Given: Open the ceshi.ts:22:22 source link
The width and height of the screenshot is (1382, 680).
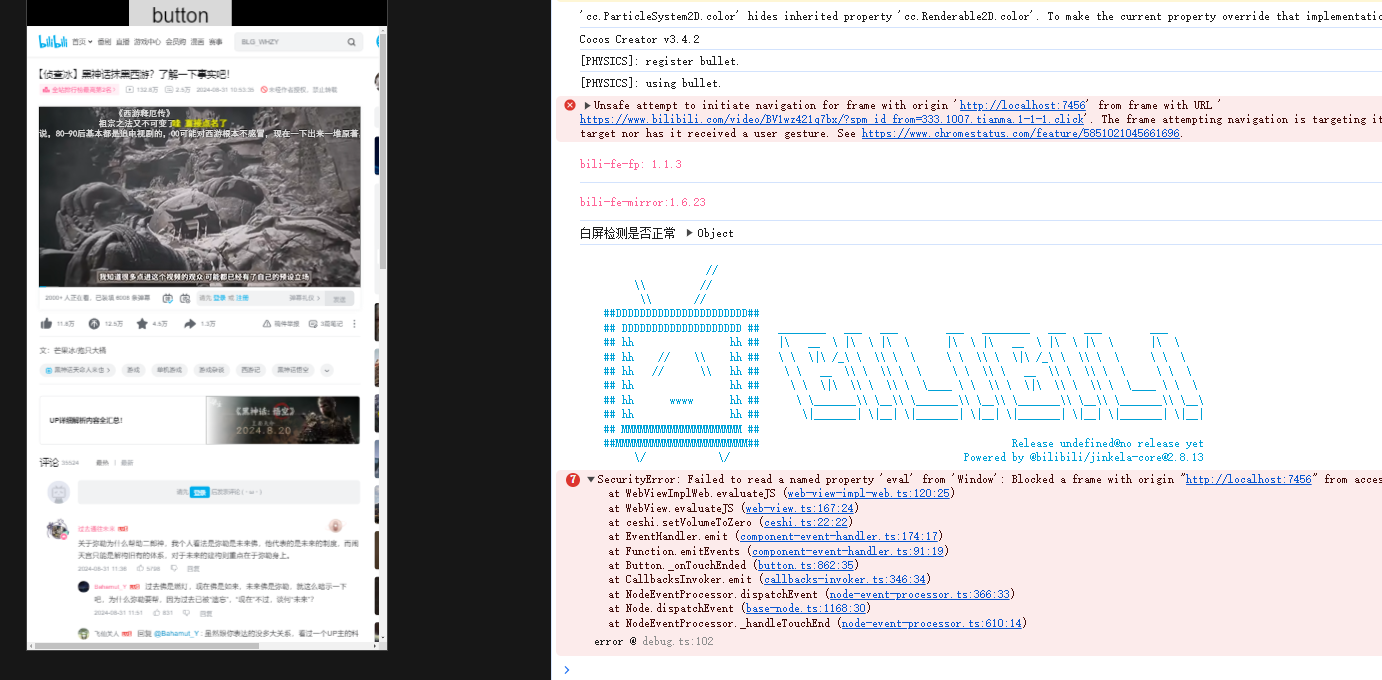Looking at the screenshot, I should pyautogui.click(x=806, y=522).
